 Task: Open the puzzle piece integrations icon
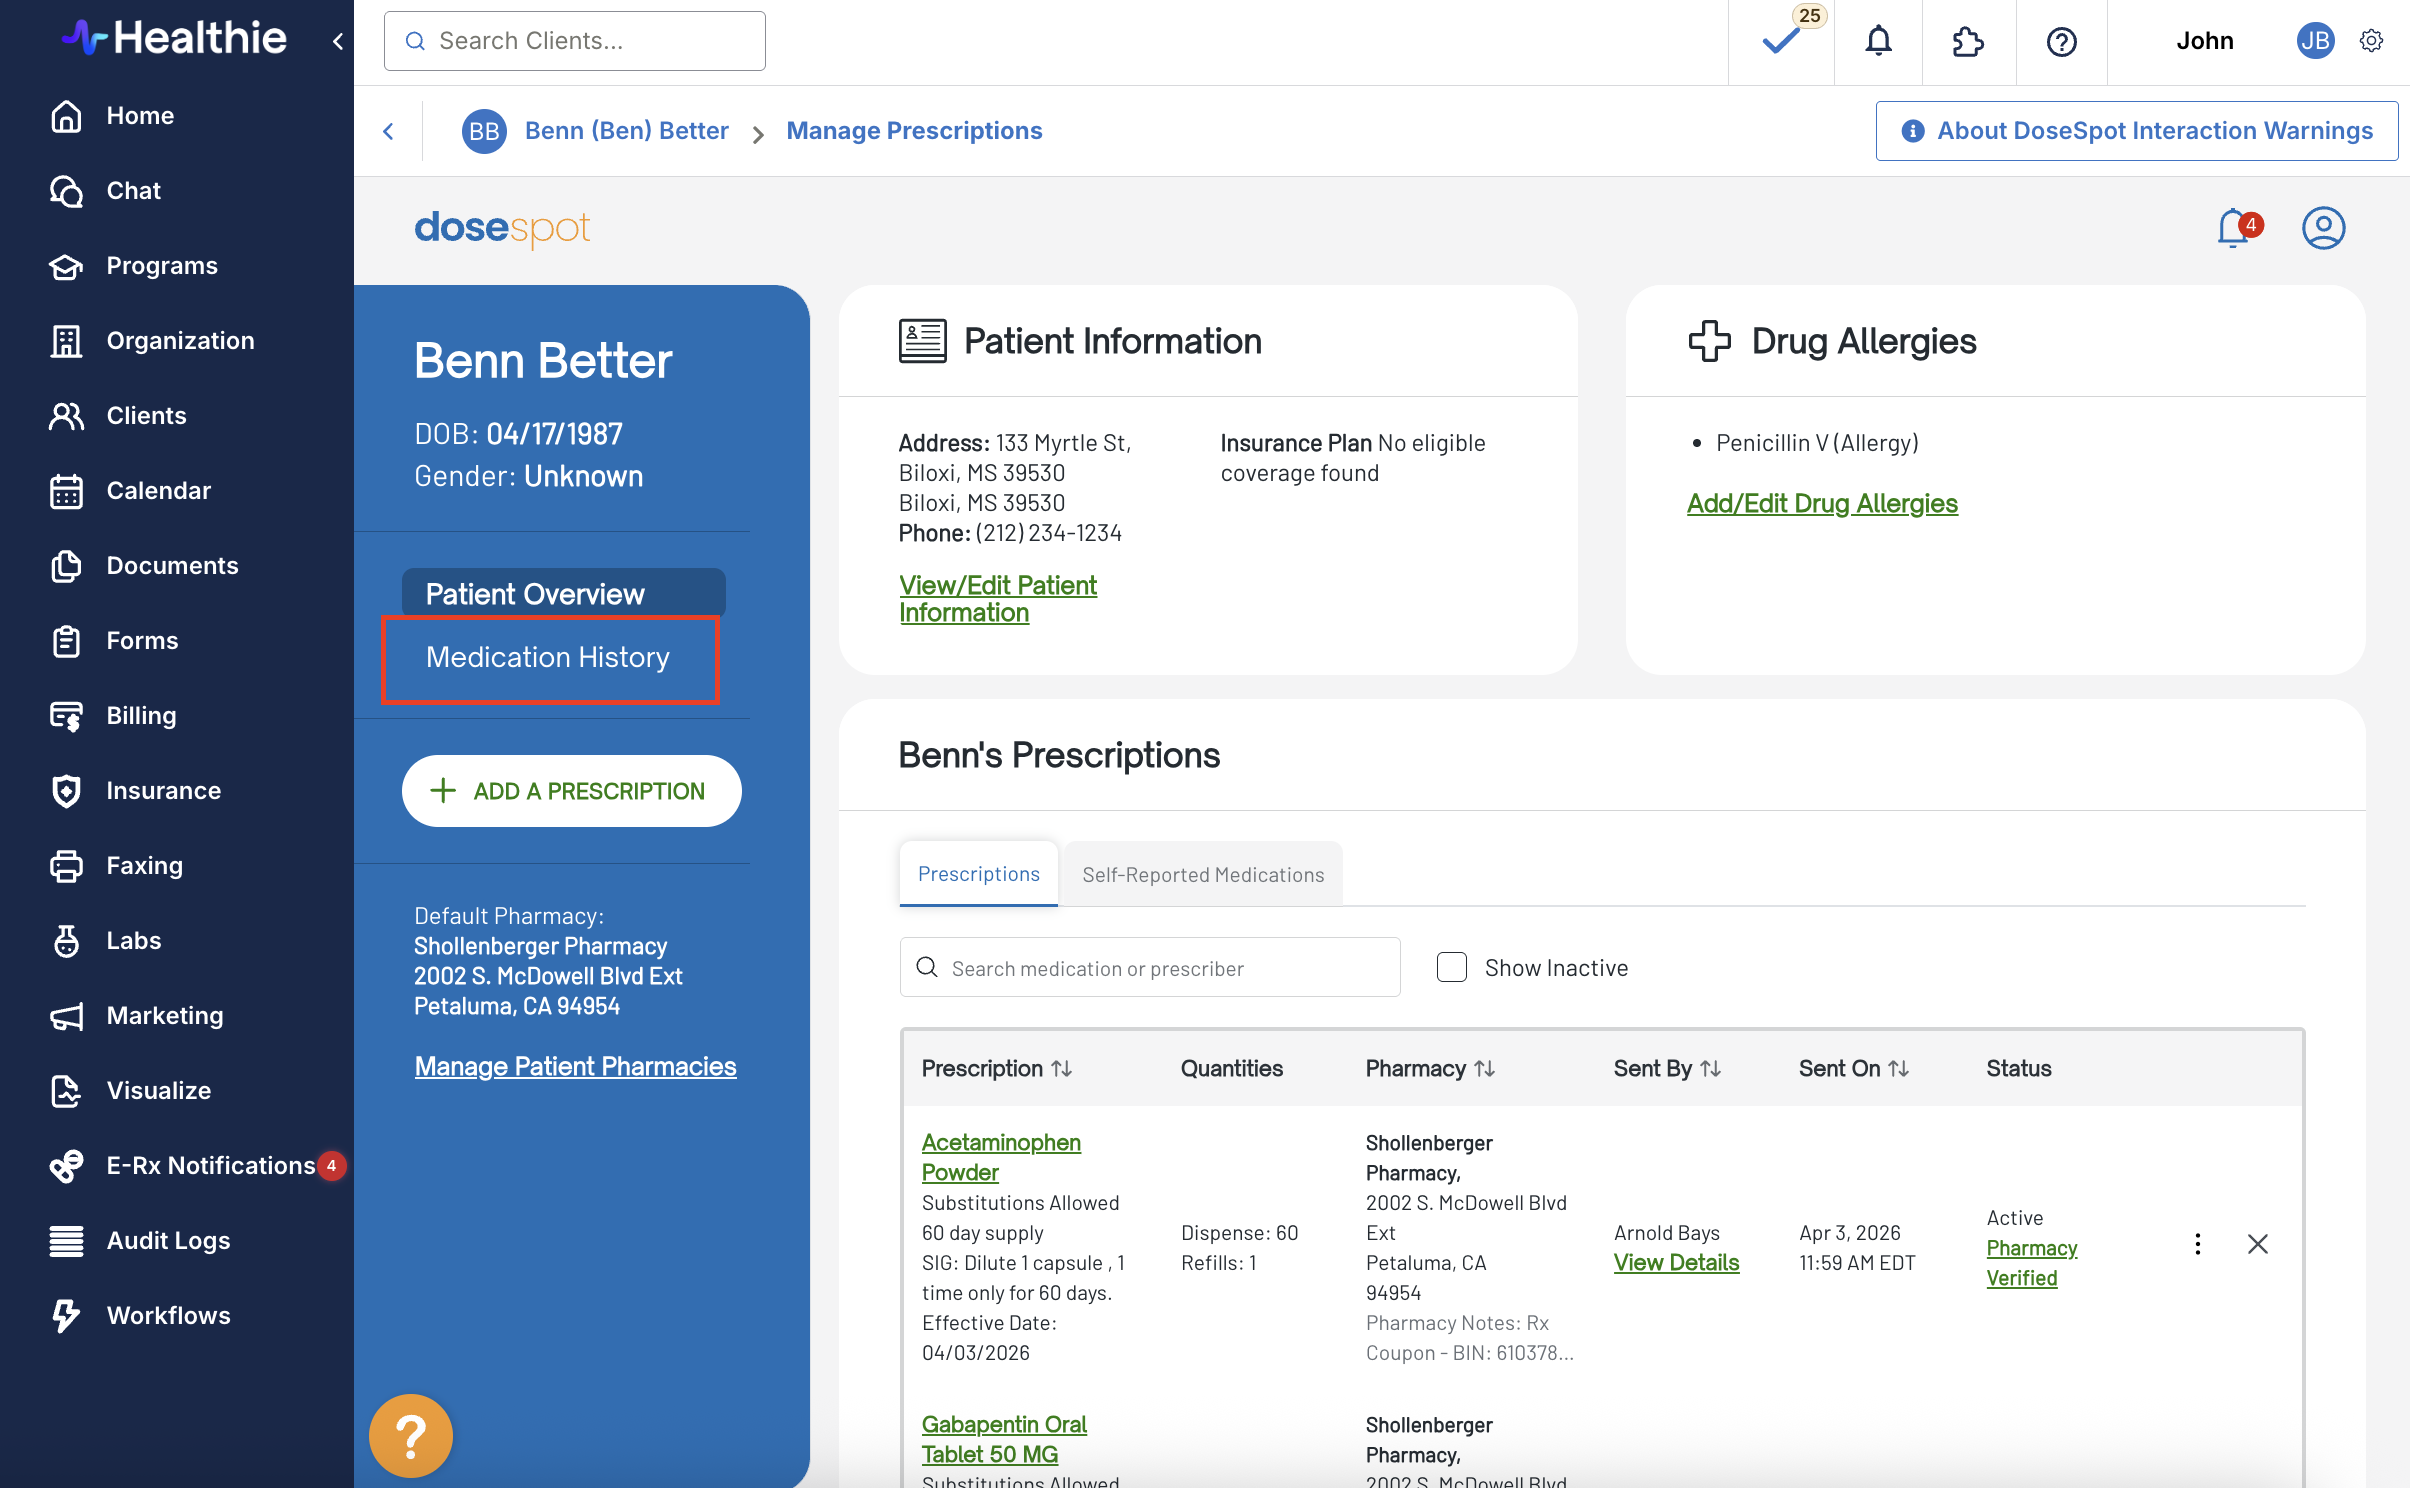point(1967,41)
